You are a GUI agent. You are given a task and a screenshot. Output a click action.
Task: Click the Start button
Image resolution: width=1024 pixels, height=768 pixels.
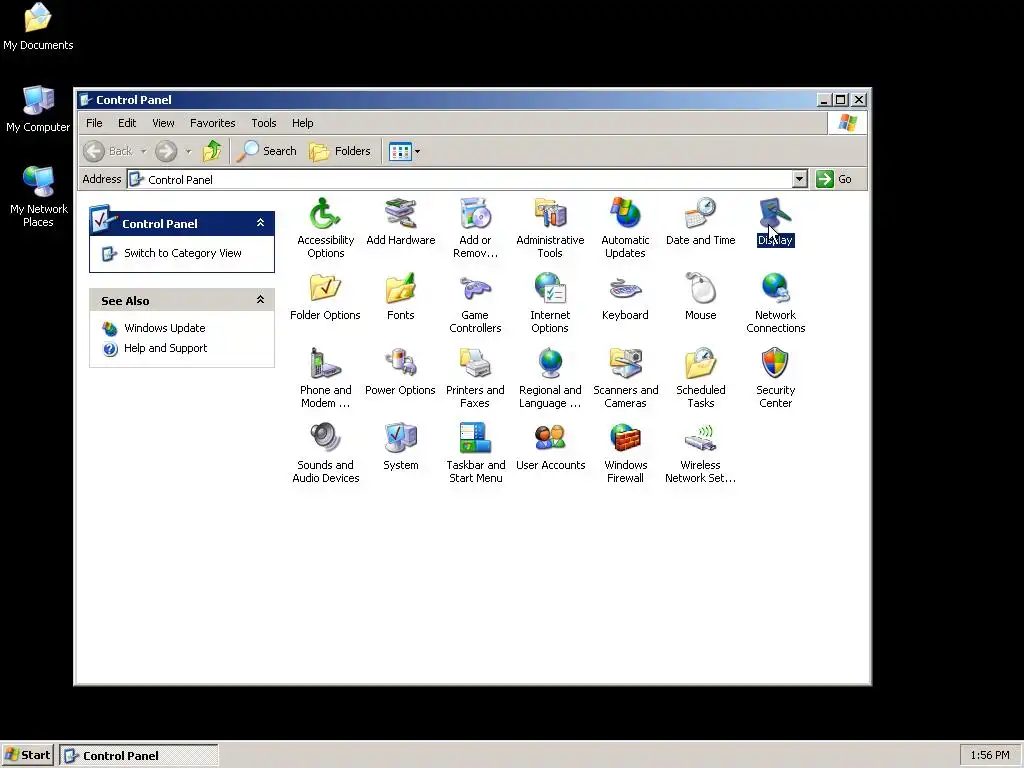(x=27, y=755)
